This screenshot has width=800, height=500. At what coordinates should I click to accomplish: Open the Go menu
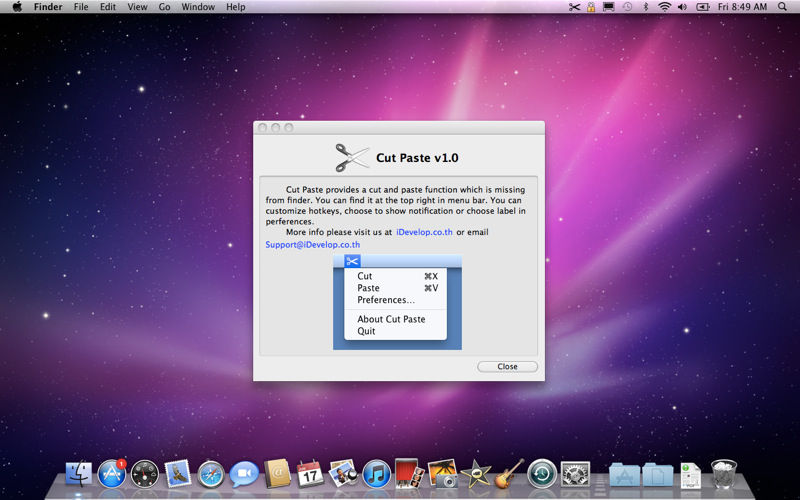(164, 7)
